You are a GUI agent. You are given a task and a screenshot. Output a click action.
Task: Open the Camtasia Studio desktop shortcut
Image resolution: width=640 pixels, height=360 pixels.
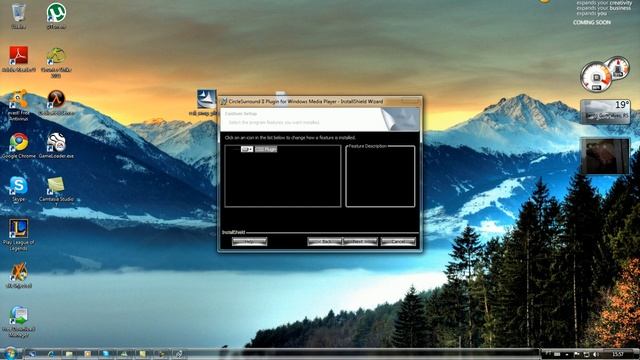coord(56,189)
